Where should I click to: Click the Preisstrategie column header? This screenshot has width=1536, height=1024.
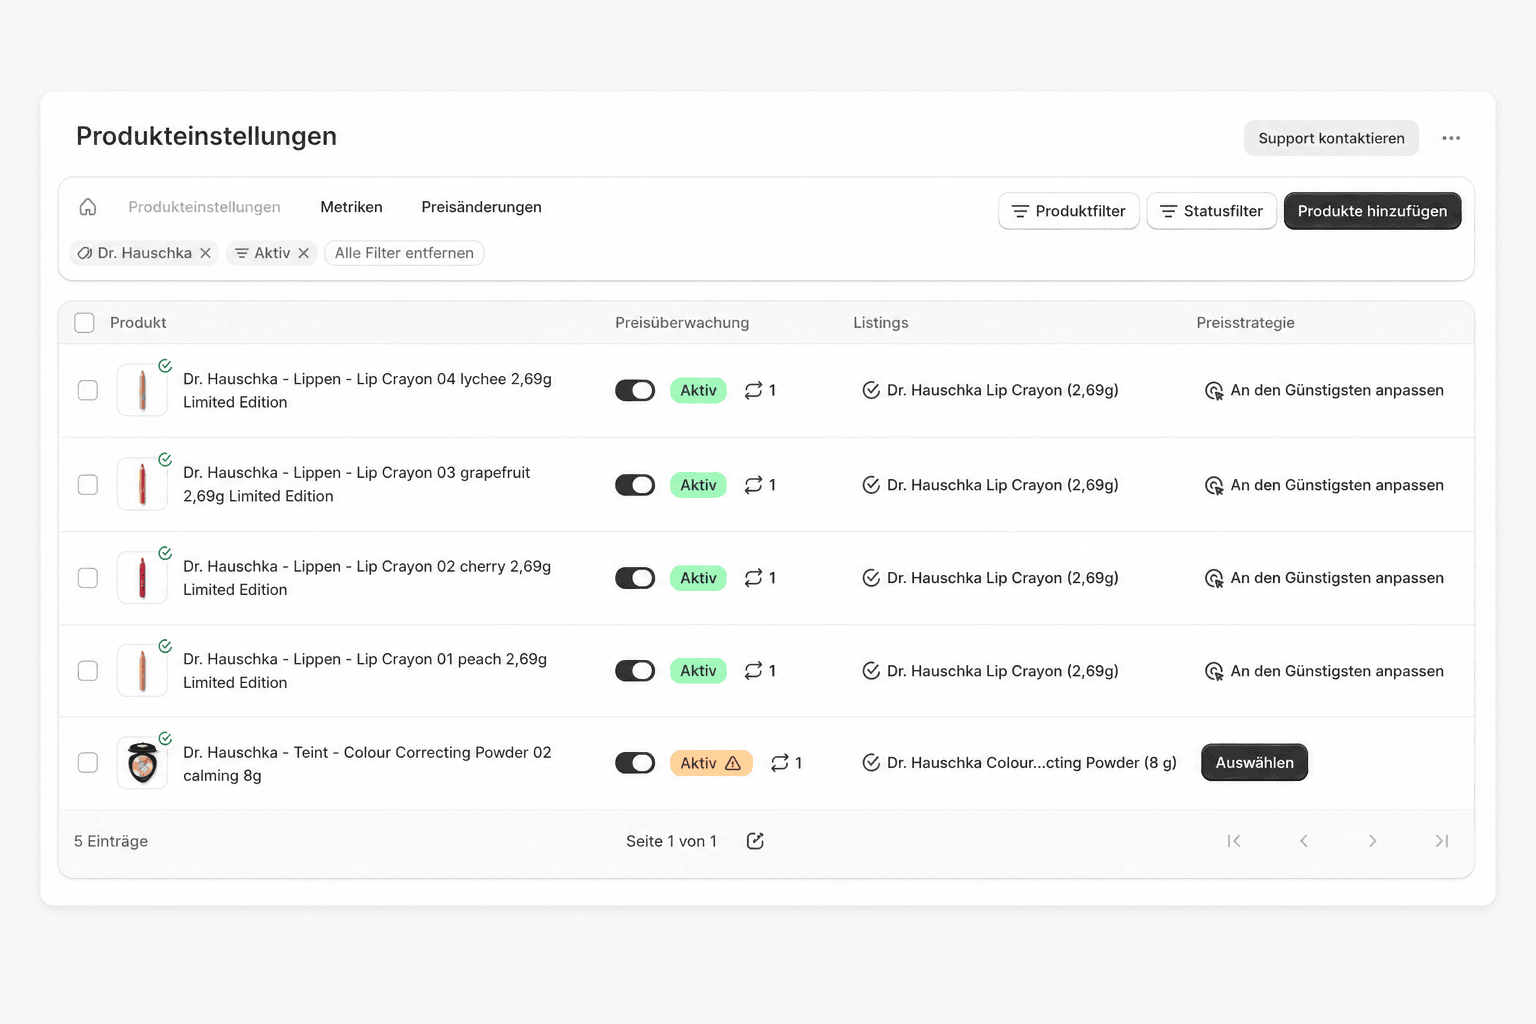(x=1245, y=323)
